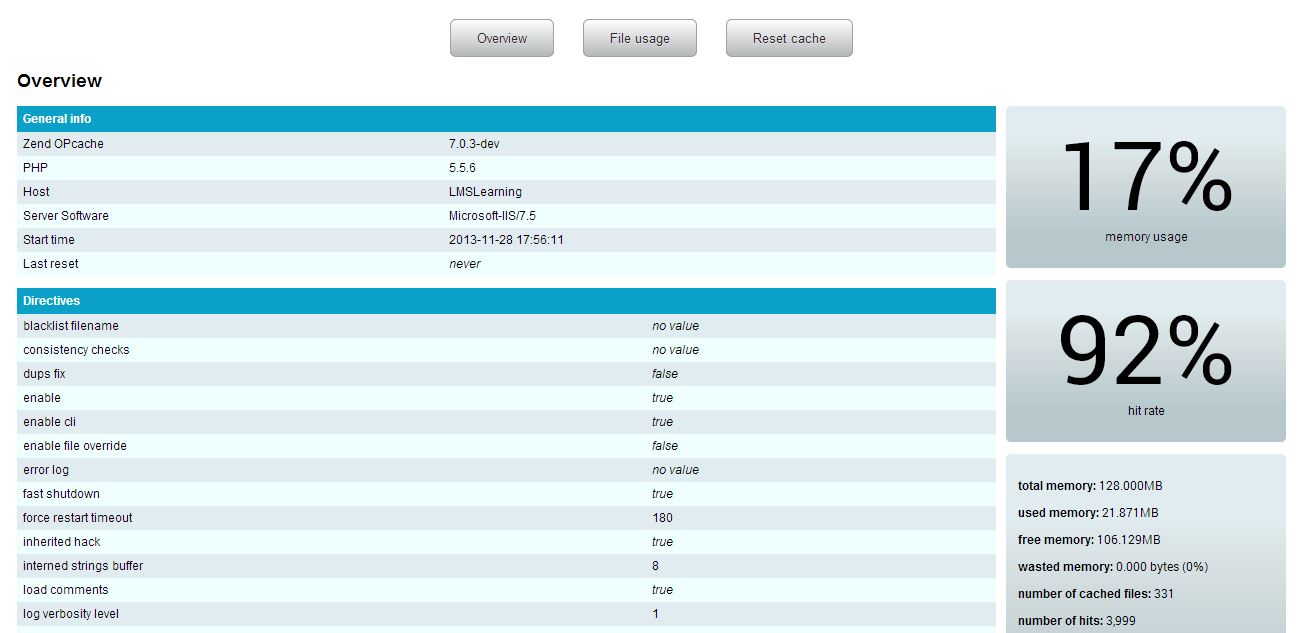Select the wasted memory 0.000 bytes line
Screen dimensions: 1303x633
point(1113,567)
